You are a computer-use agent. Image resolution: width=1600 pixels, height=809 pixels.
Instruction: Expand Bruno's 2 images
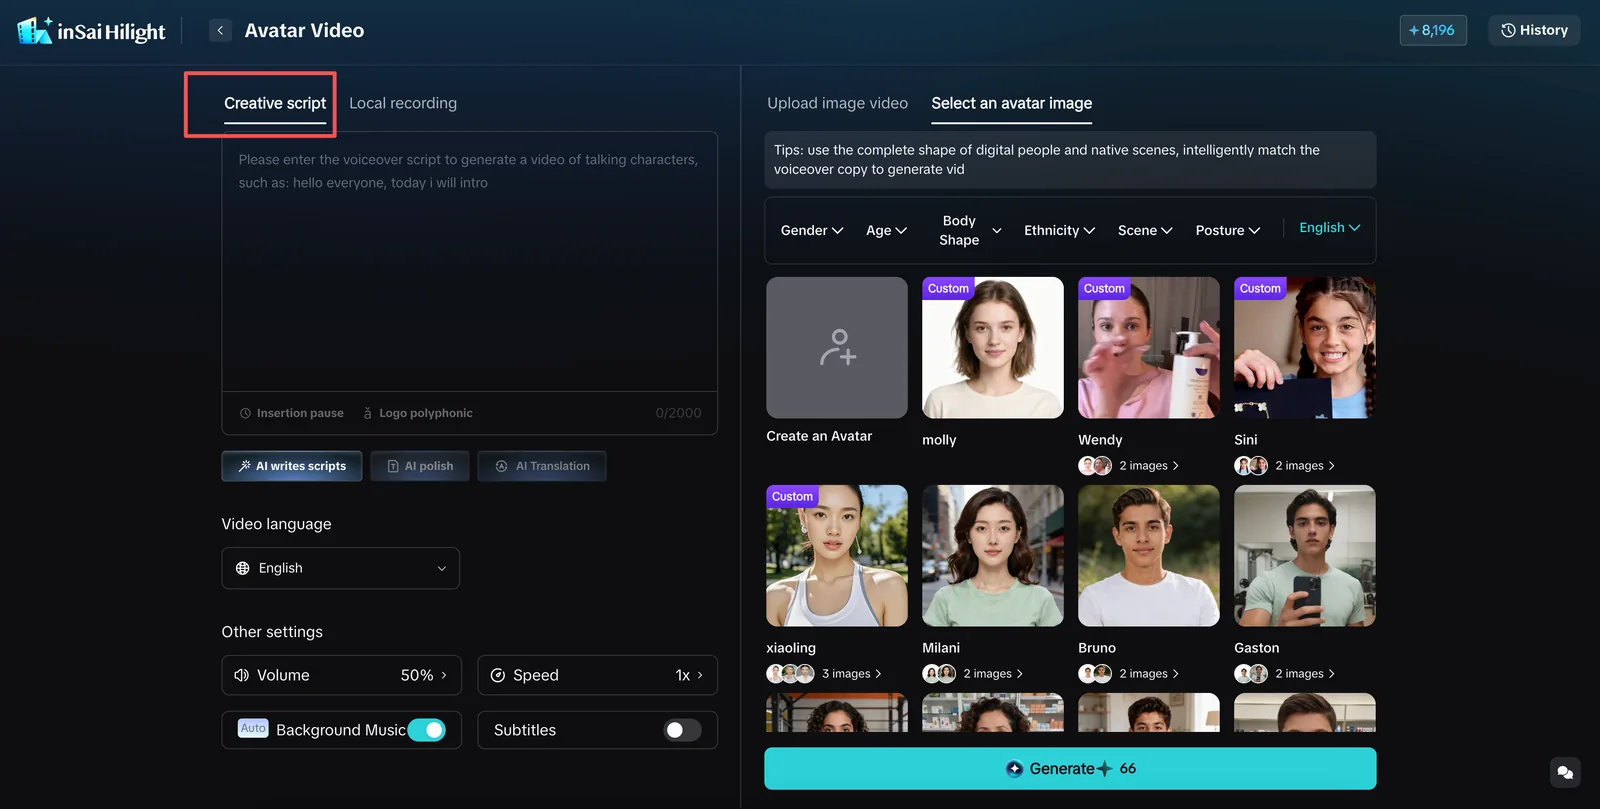[1129, 673]
